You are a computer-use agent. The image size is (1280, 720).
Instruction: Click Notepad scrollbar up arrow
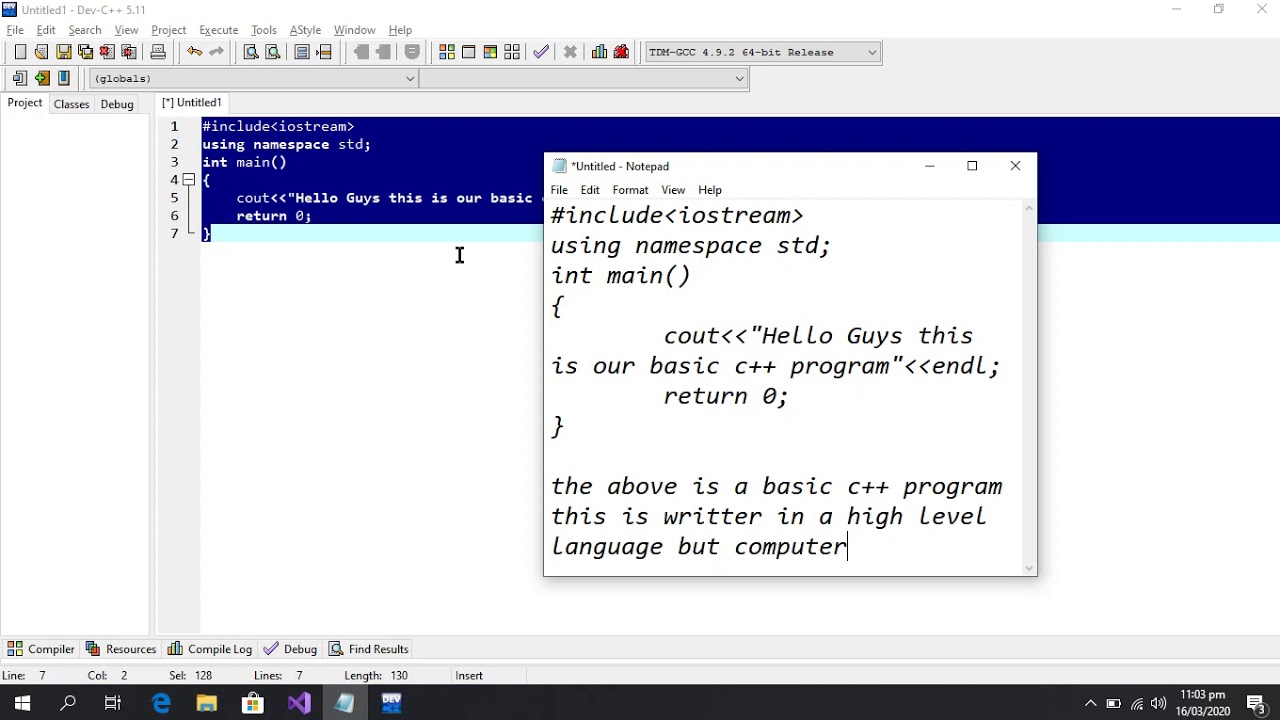click(1029, 209)
